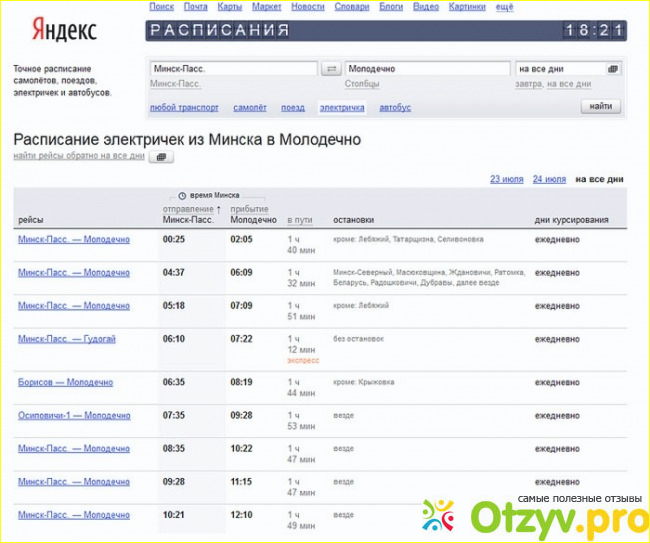The height and width of the screenshot is (543, 650).
Task: Swap departure and arrival stations icon
Action: [331, 69]
